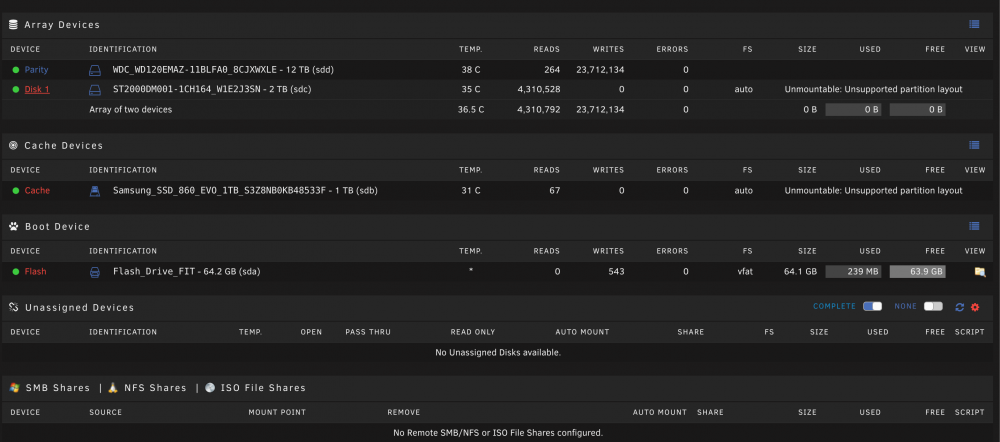Click Disk 1 reads value 4,310,528
Screen dimensions: 1000x442
(539, 89)
